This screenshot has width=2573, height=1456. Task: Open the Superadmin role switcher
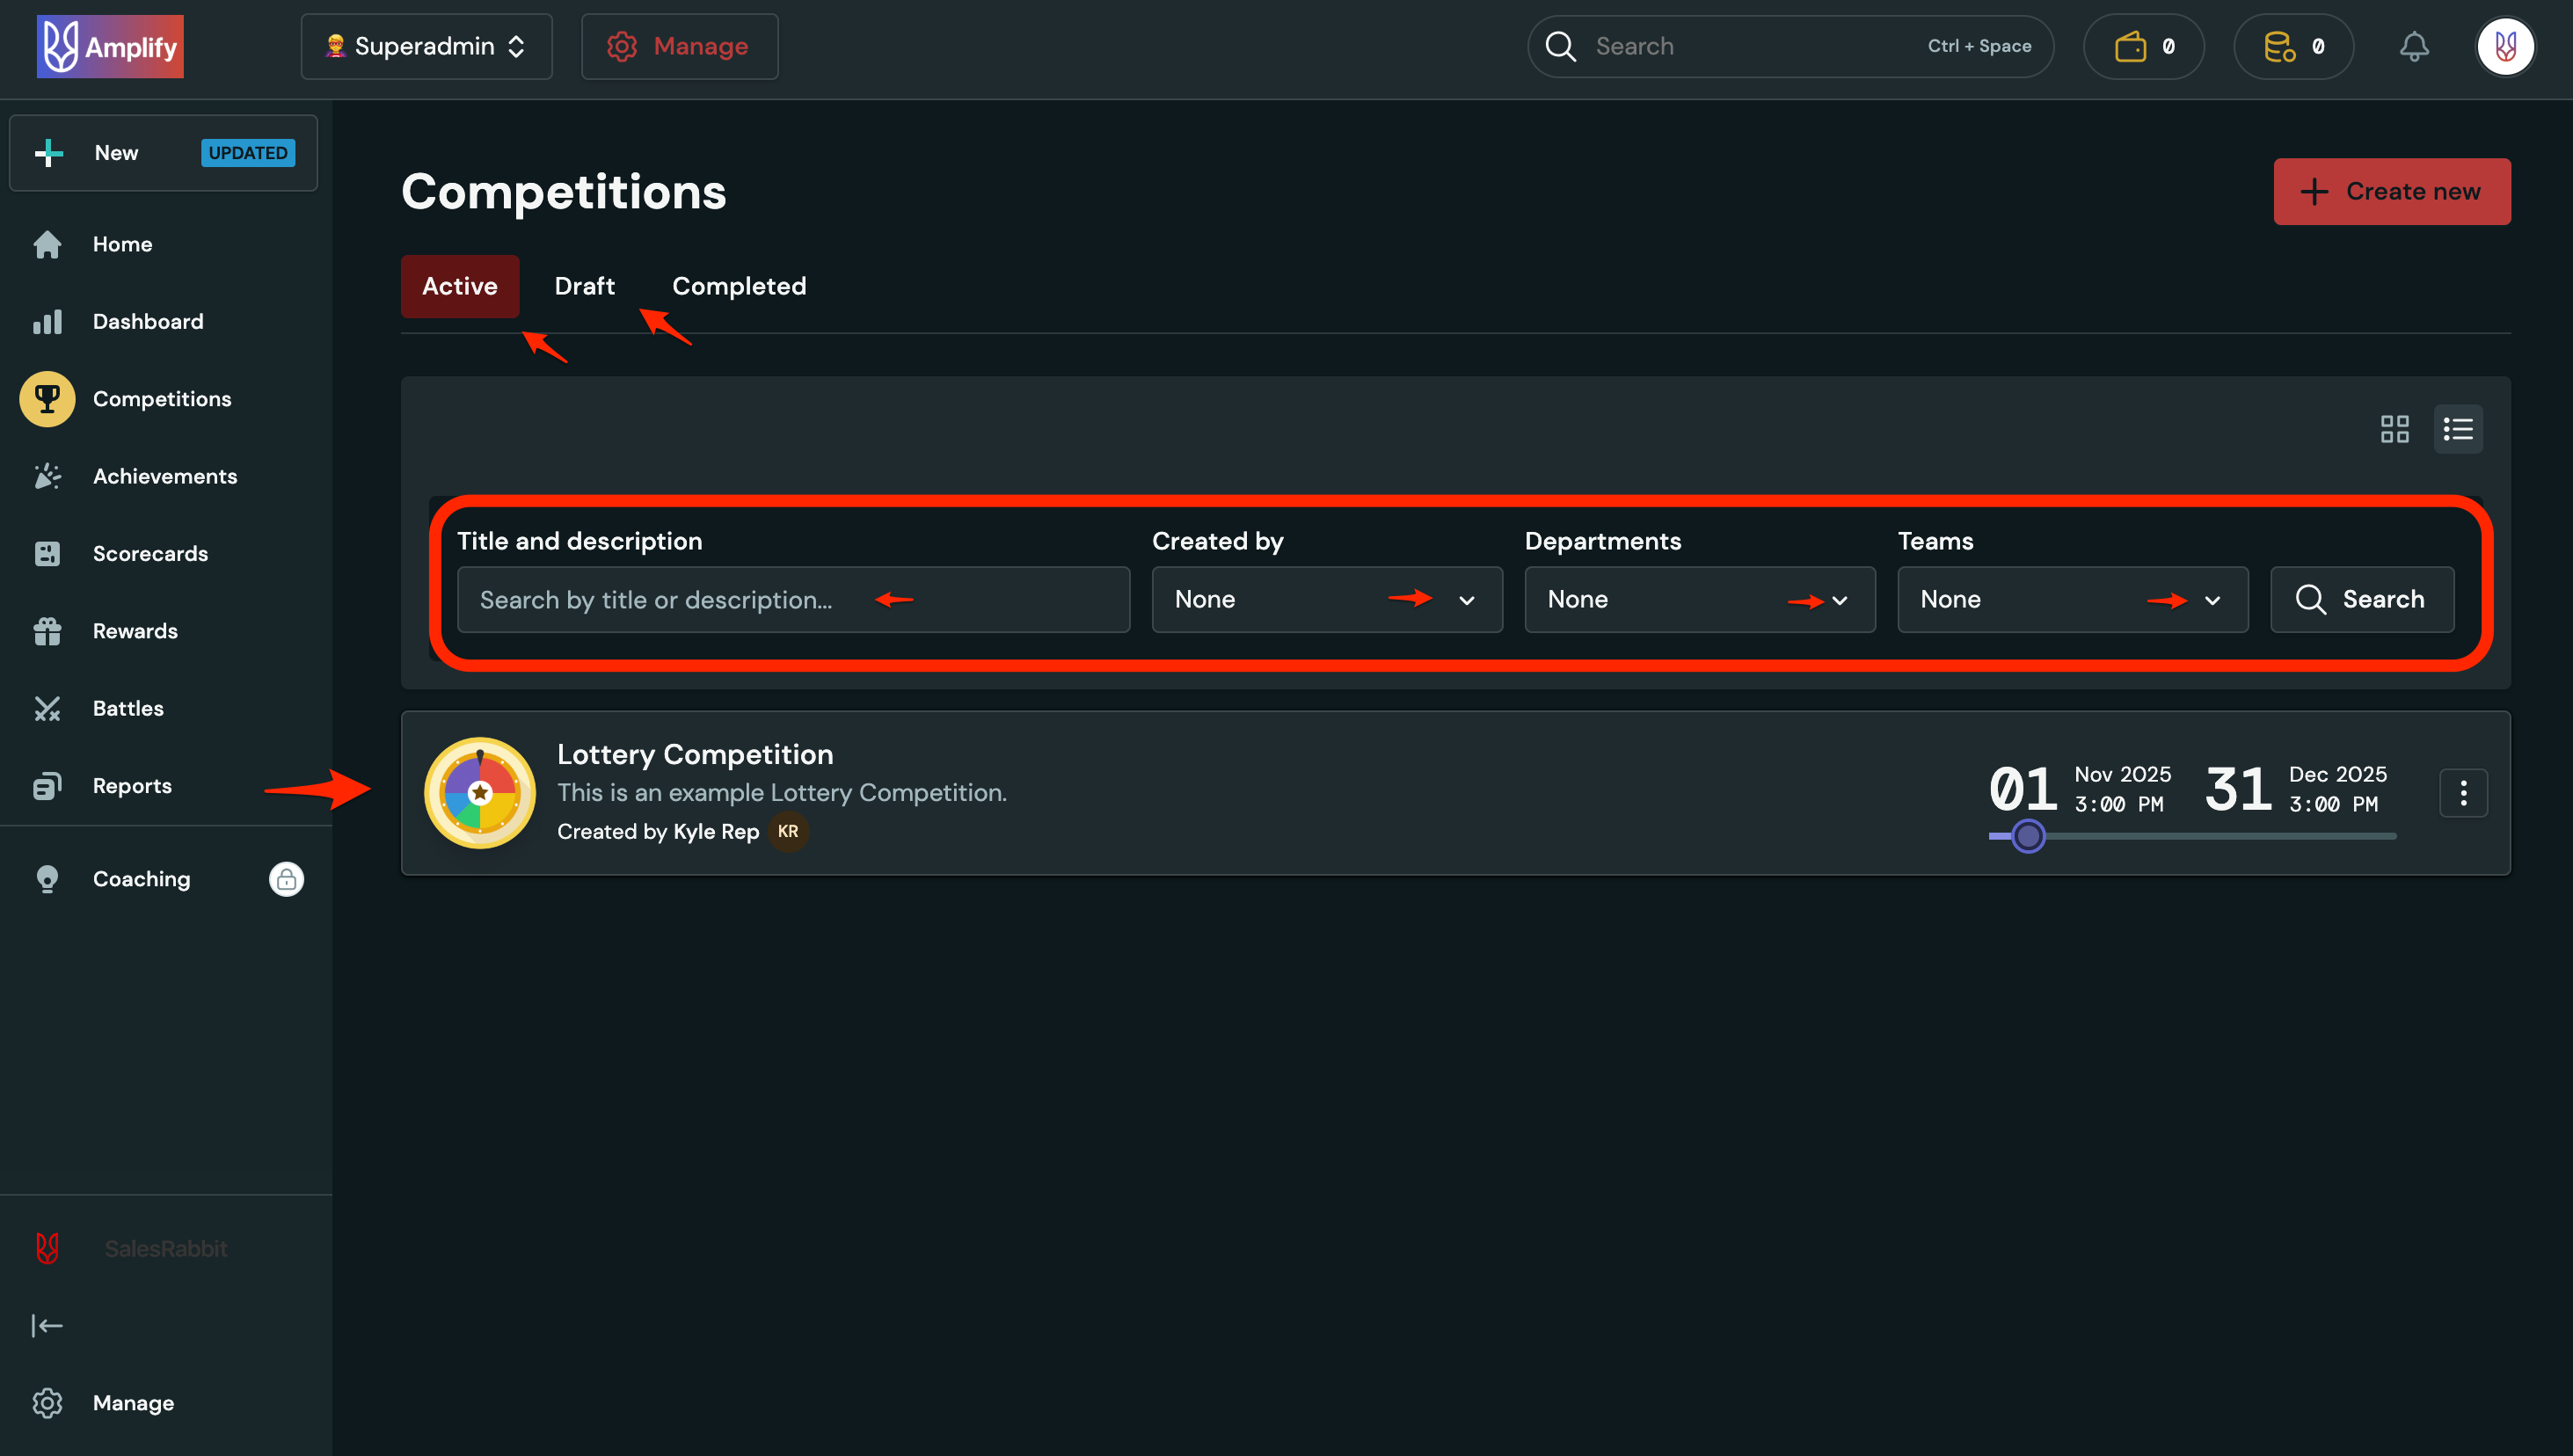click(x=426, y=46)
